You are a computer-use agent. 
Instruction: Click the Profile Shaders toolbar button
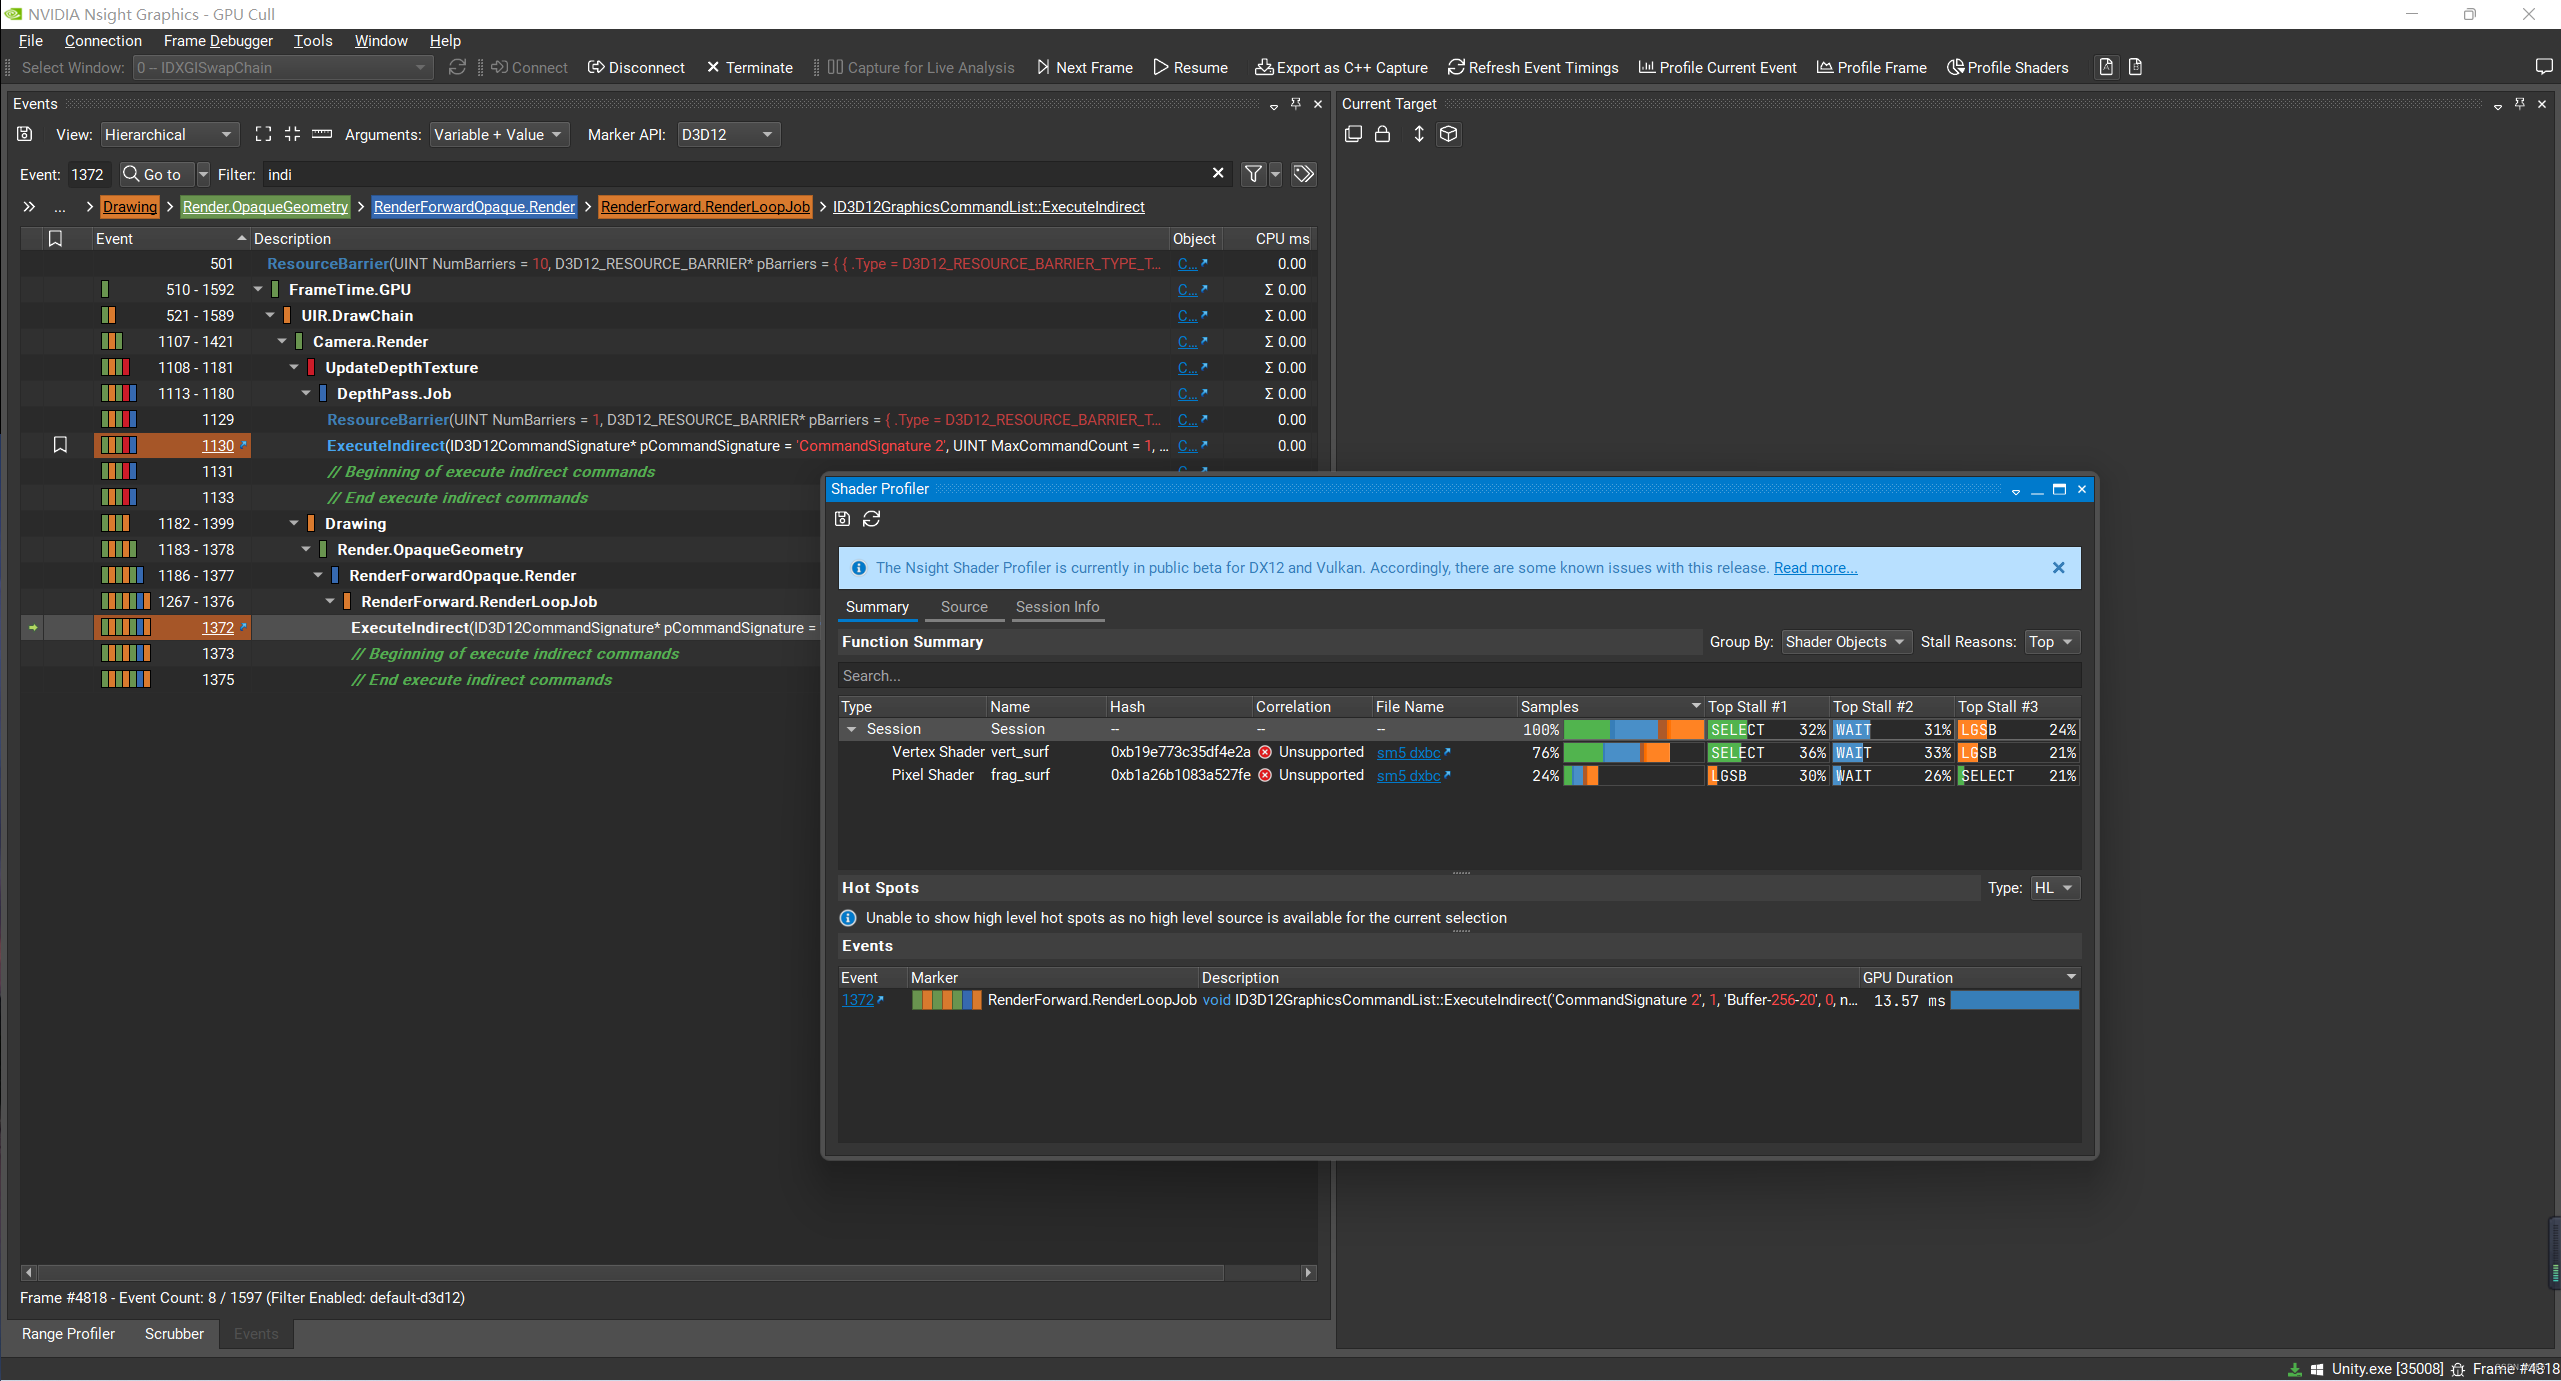(x=2007, y=67)
